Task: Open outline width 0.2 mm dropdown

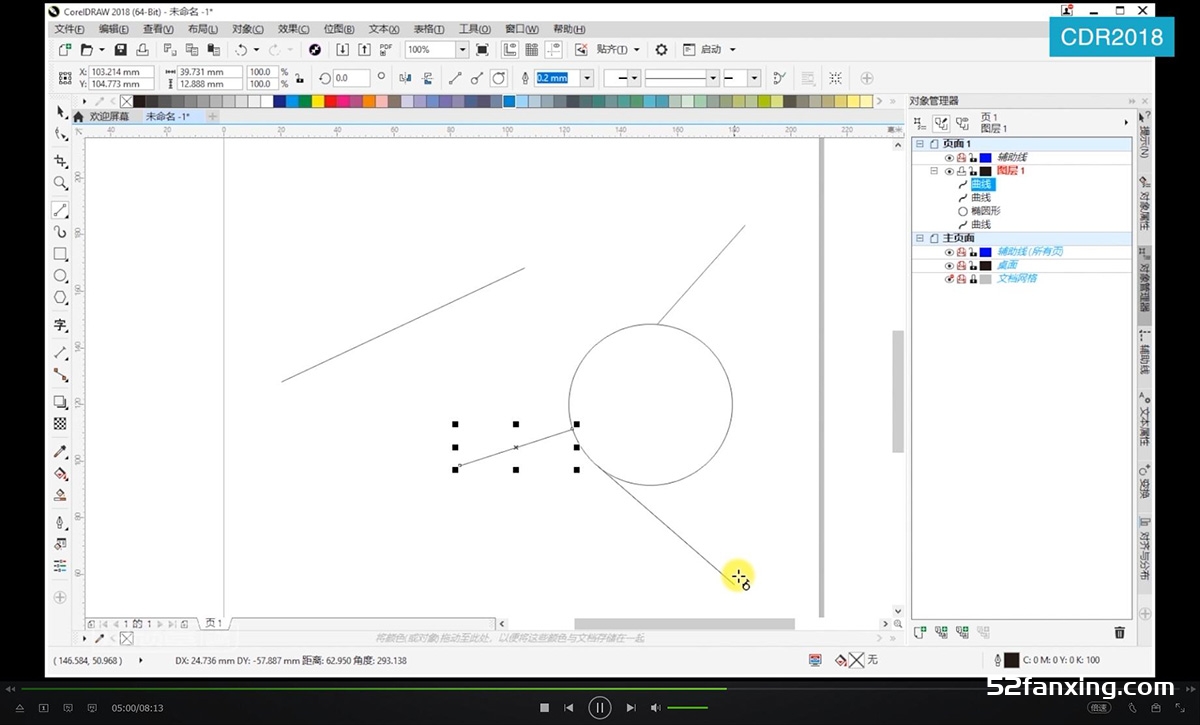Action: click(586, 78)
